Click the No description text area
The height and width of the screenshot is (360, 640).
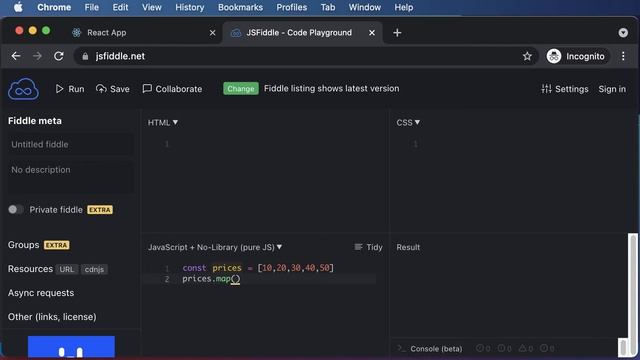click(70, 176)
